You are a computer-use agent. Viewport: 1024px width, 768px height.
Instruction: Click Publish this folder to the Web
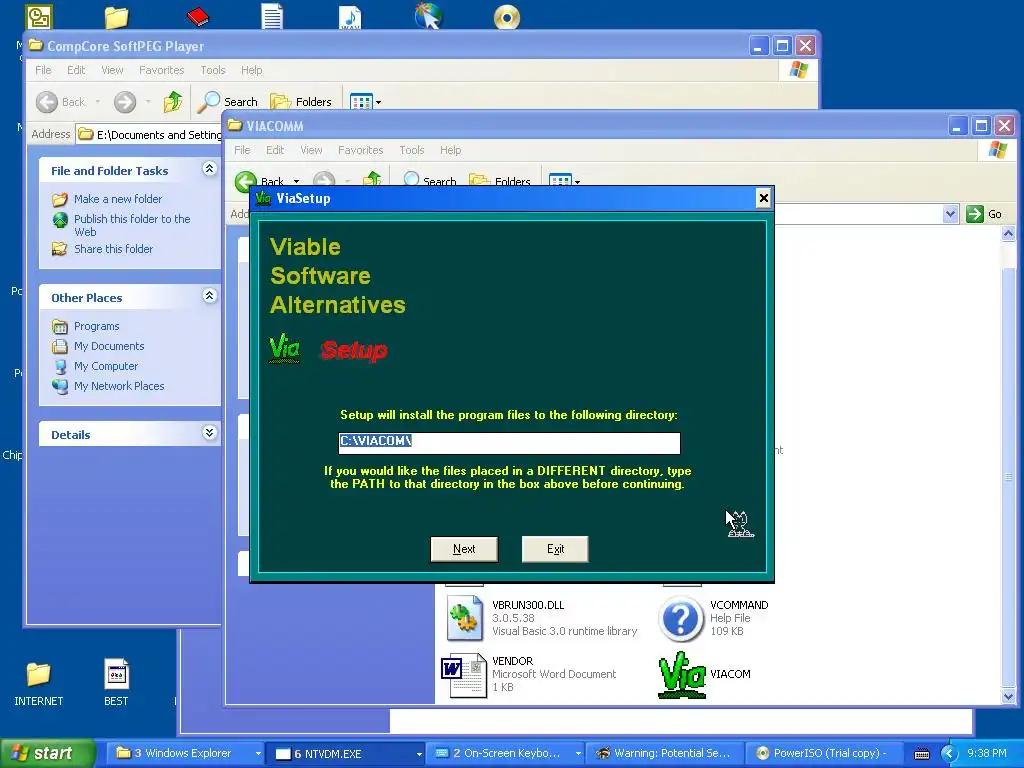point(132,225)
